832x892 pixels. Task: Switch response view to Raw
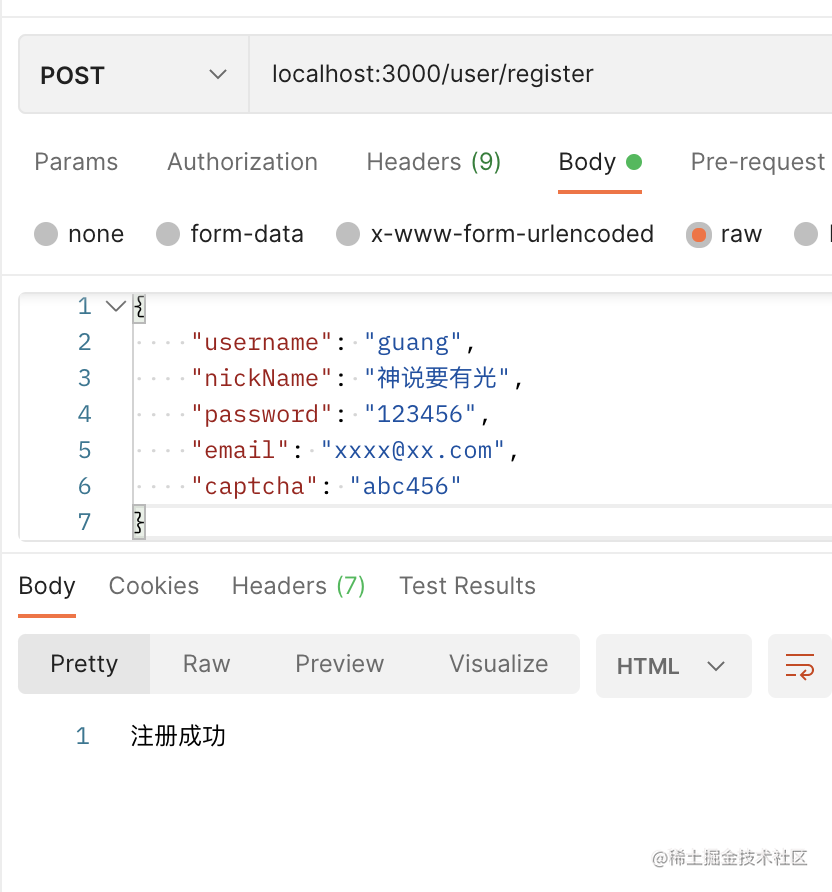pos(206,664)
